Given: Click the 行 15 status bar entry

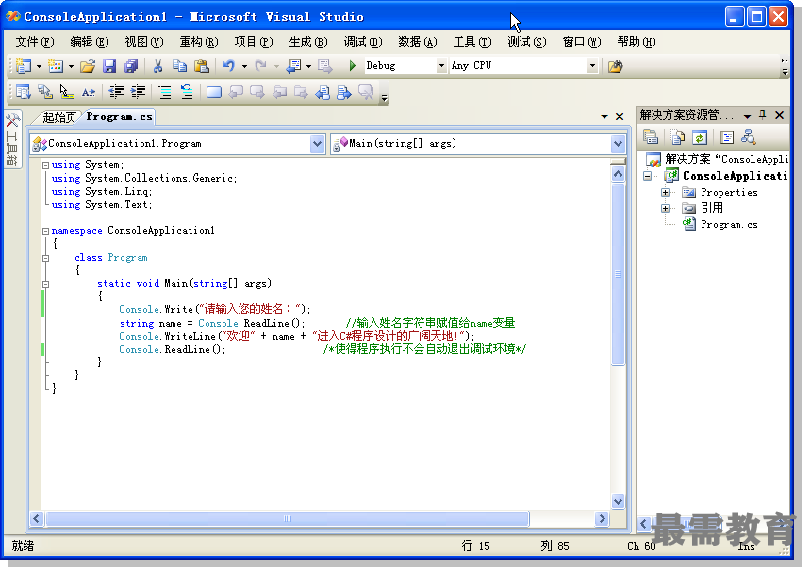Looking at the screenshot, I should tap(475, 546).
